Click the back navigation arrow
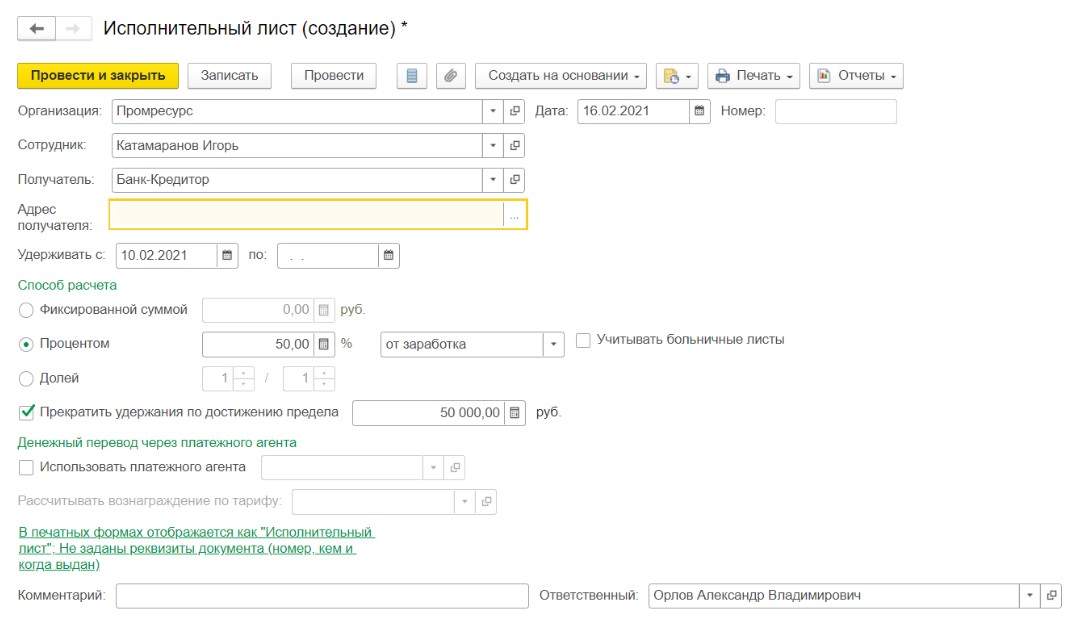This screenshot has width=1088, height=620. (x=37, y=29)
